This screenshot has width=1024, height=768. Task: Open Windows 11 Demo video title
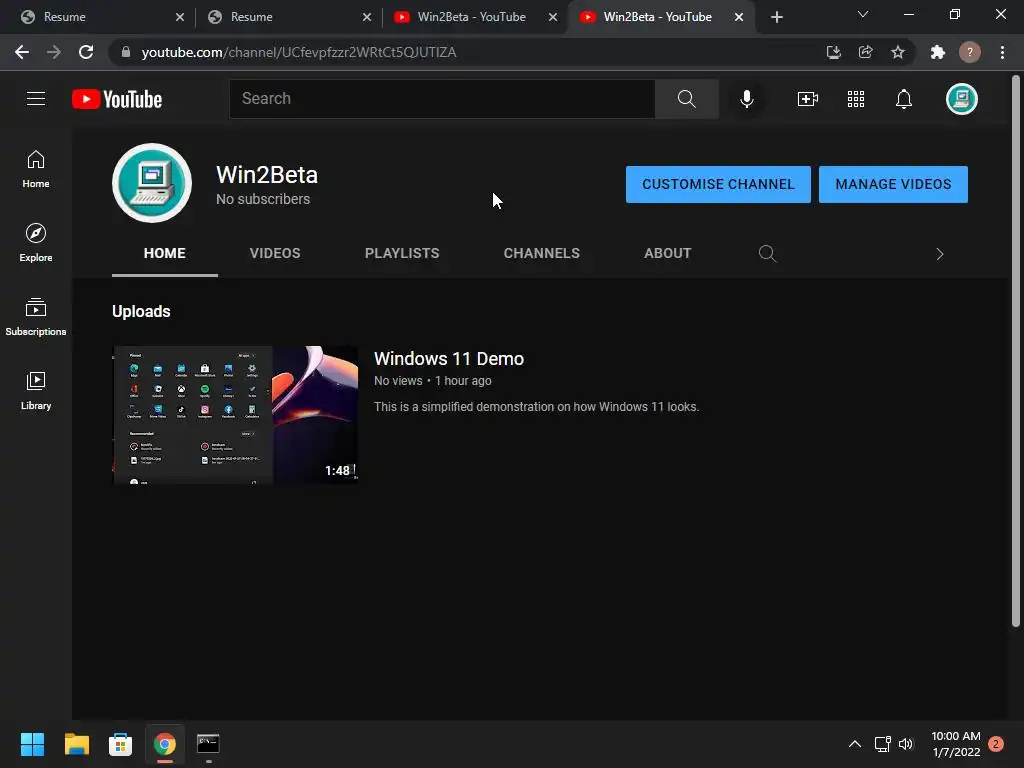[449, 359]
